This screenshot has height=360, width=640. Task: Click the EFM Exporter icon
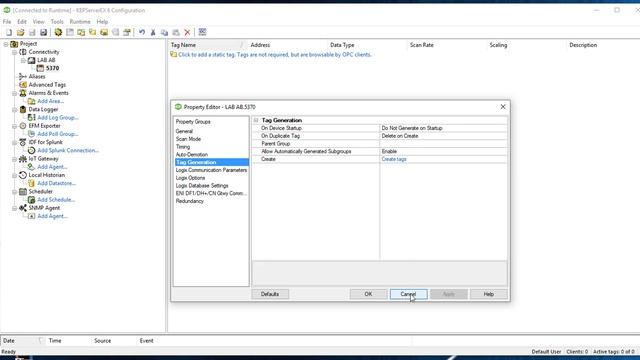23,126
